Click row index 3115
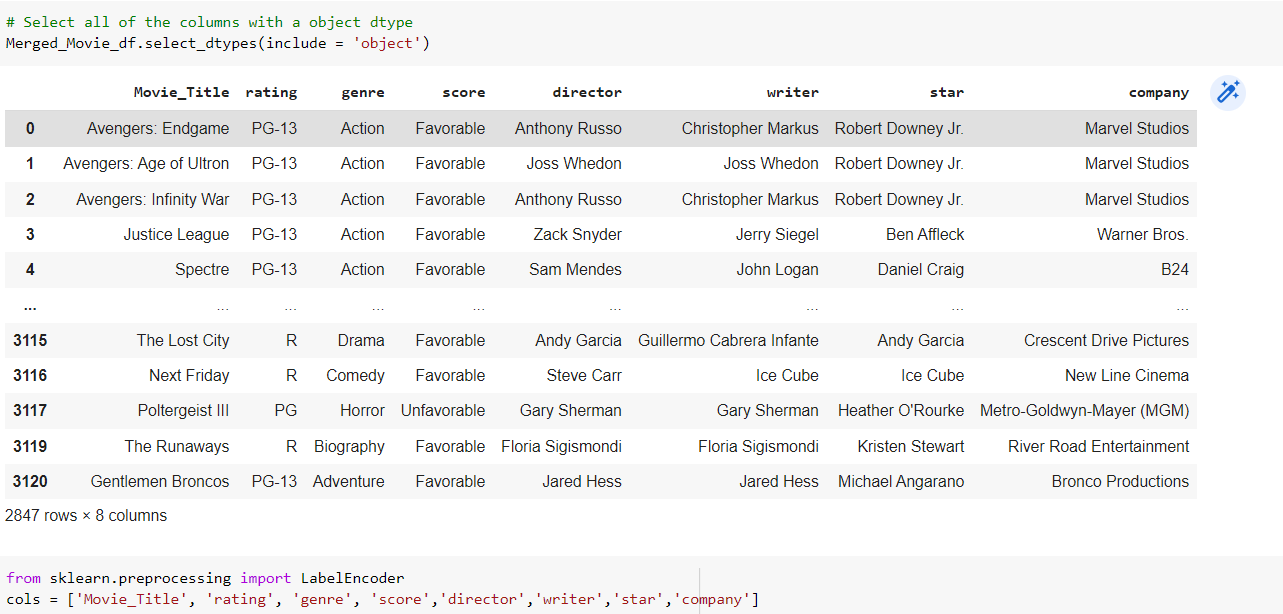Screen dimensions: 1283x614 [30, 340]
